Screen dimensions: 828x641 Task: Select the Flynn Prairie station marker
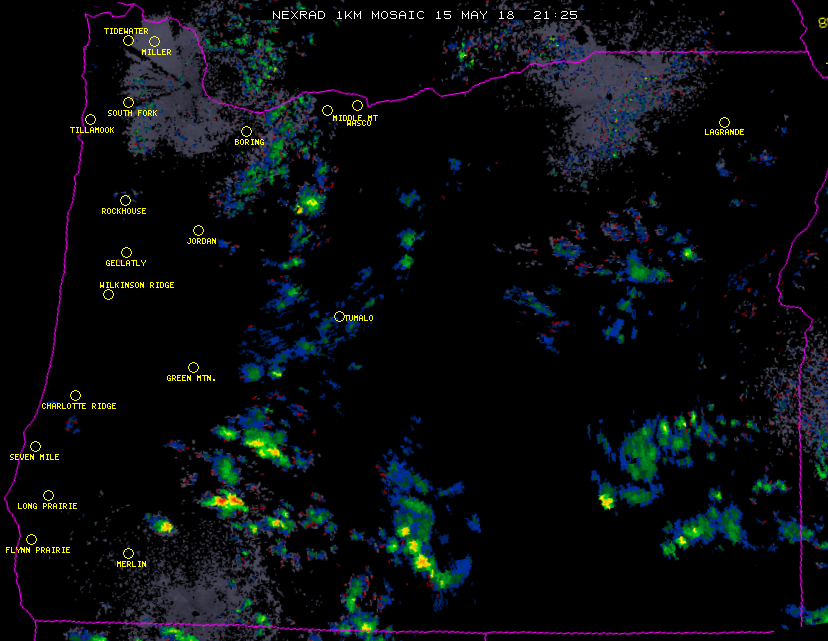[x=31, y=539]
